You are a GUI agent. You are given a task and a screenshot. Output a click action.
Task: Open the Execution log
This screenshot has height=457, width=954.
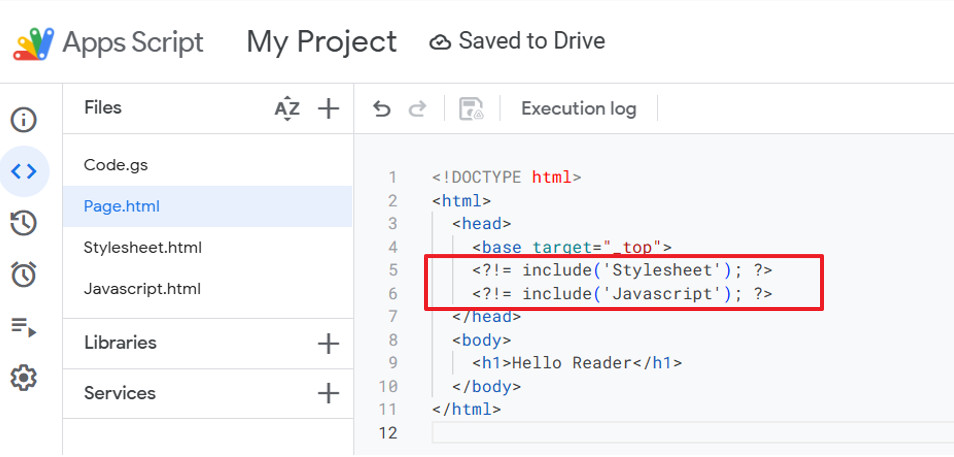pos(578,109)
